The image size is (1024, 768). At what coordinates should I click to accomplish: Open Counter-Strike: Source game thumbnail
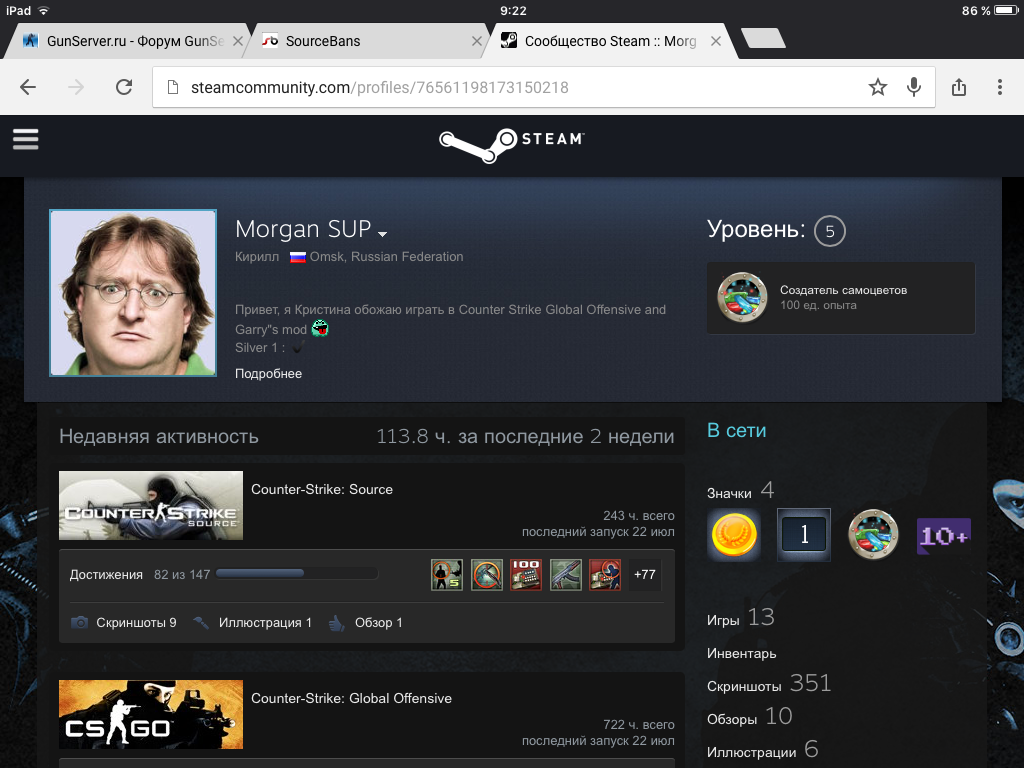point(151,506)
